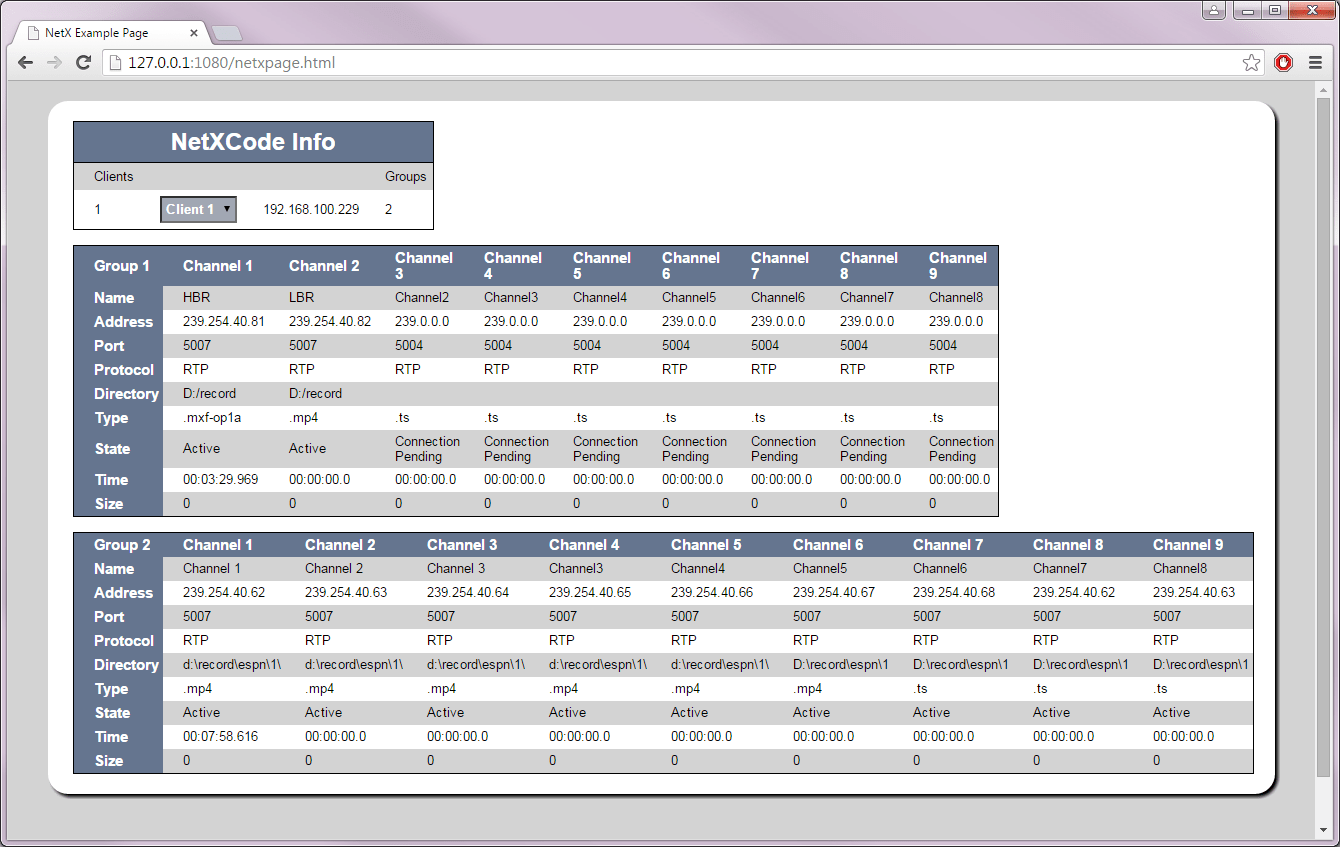Click address 239.254.40.82
The height and width of the screenshot is (847, 1340).
(330, 322)
